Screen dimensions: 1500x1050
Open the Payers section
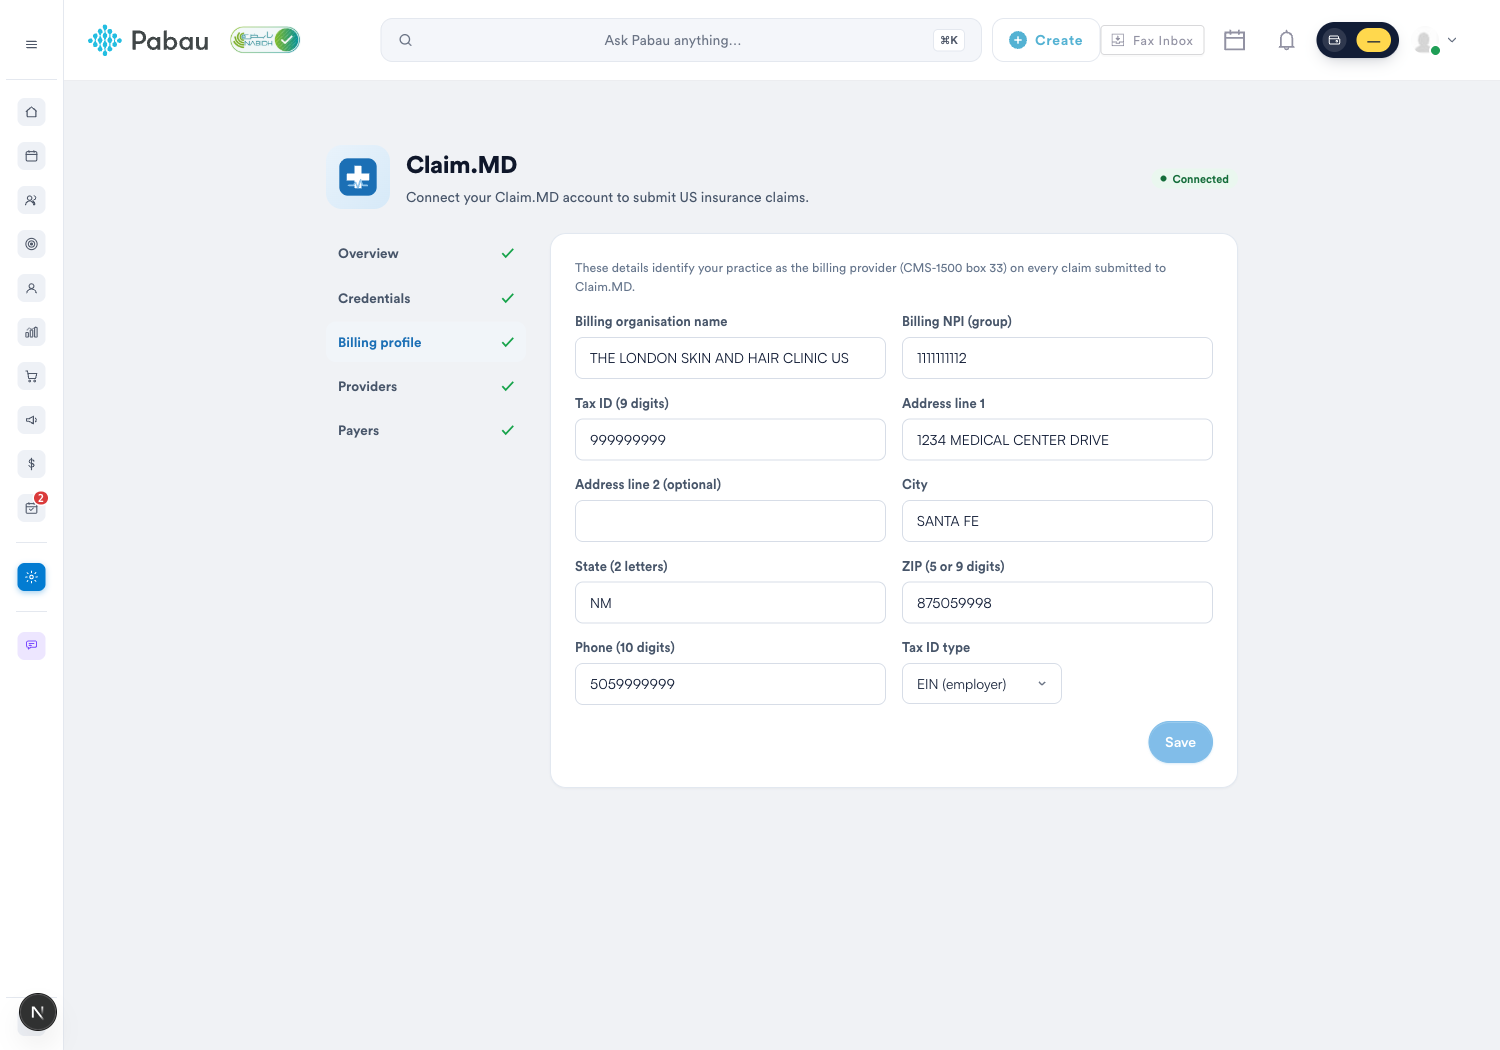click(x=426, y=430)
